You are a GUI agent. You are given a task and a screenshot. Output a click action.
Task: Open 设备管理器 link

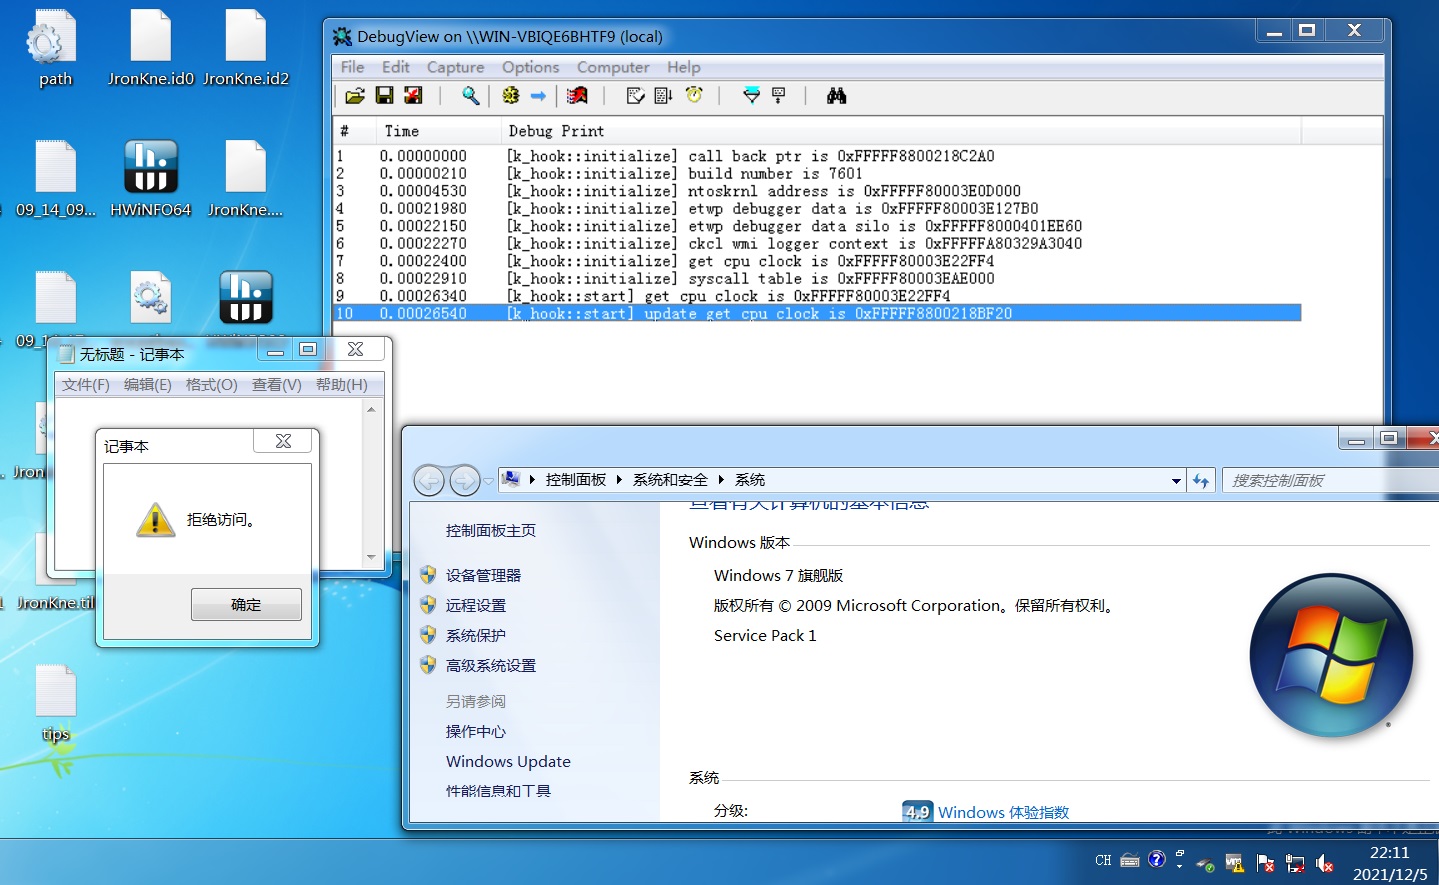484,576
